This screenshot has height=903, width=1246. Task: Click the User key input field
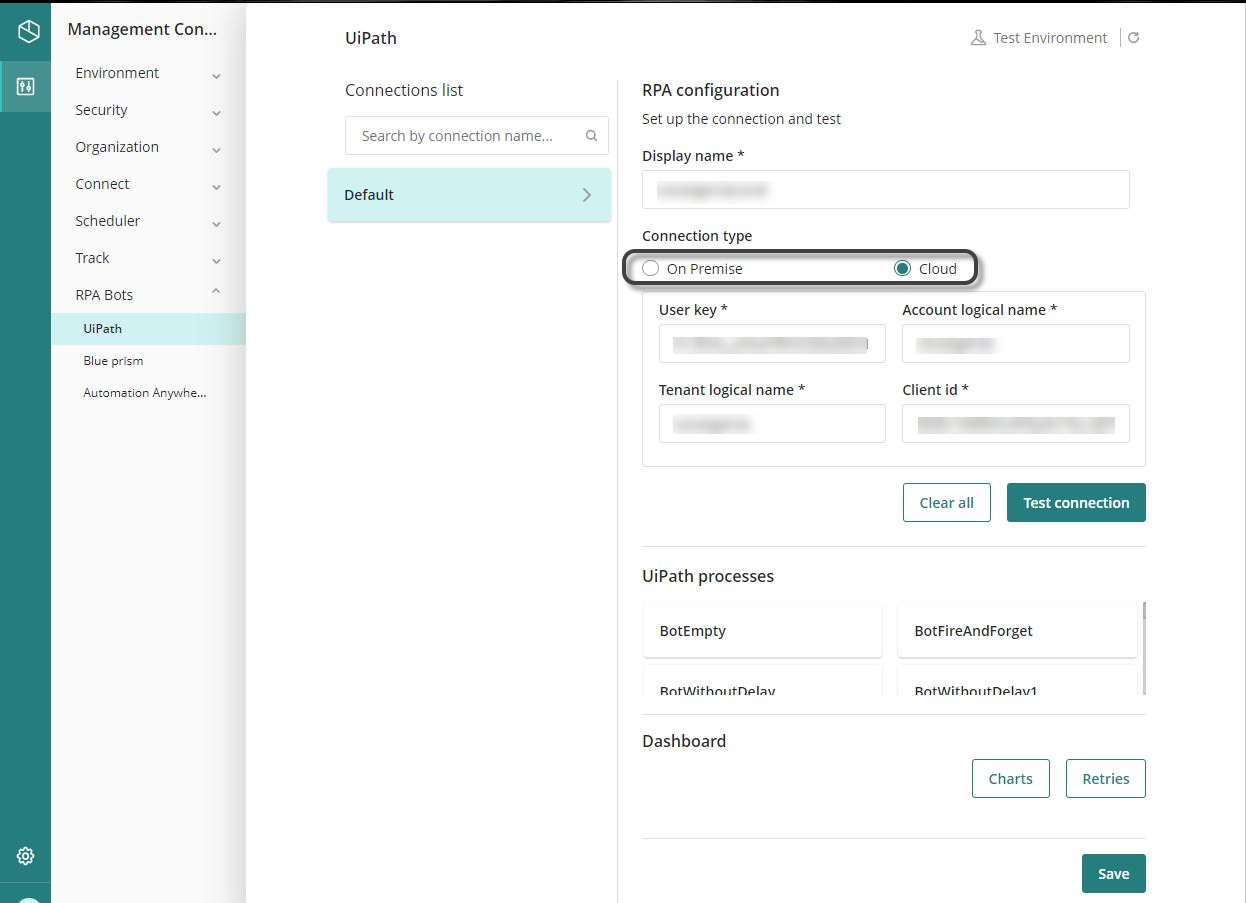point(772,343)
